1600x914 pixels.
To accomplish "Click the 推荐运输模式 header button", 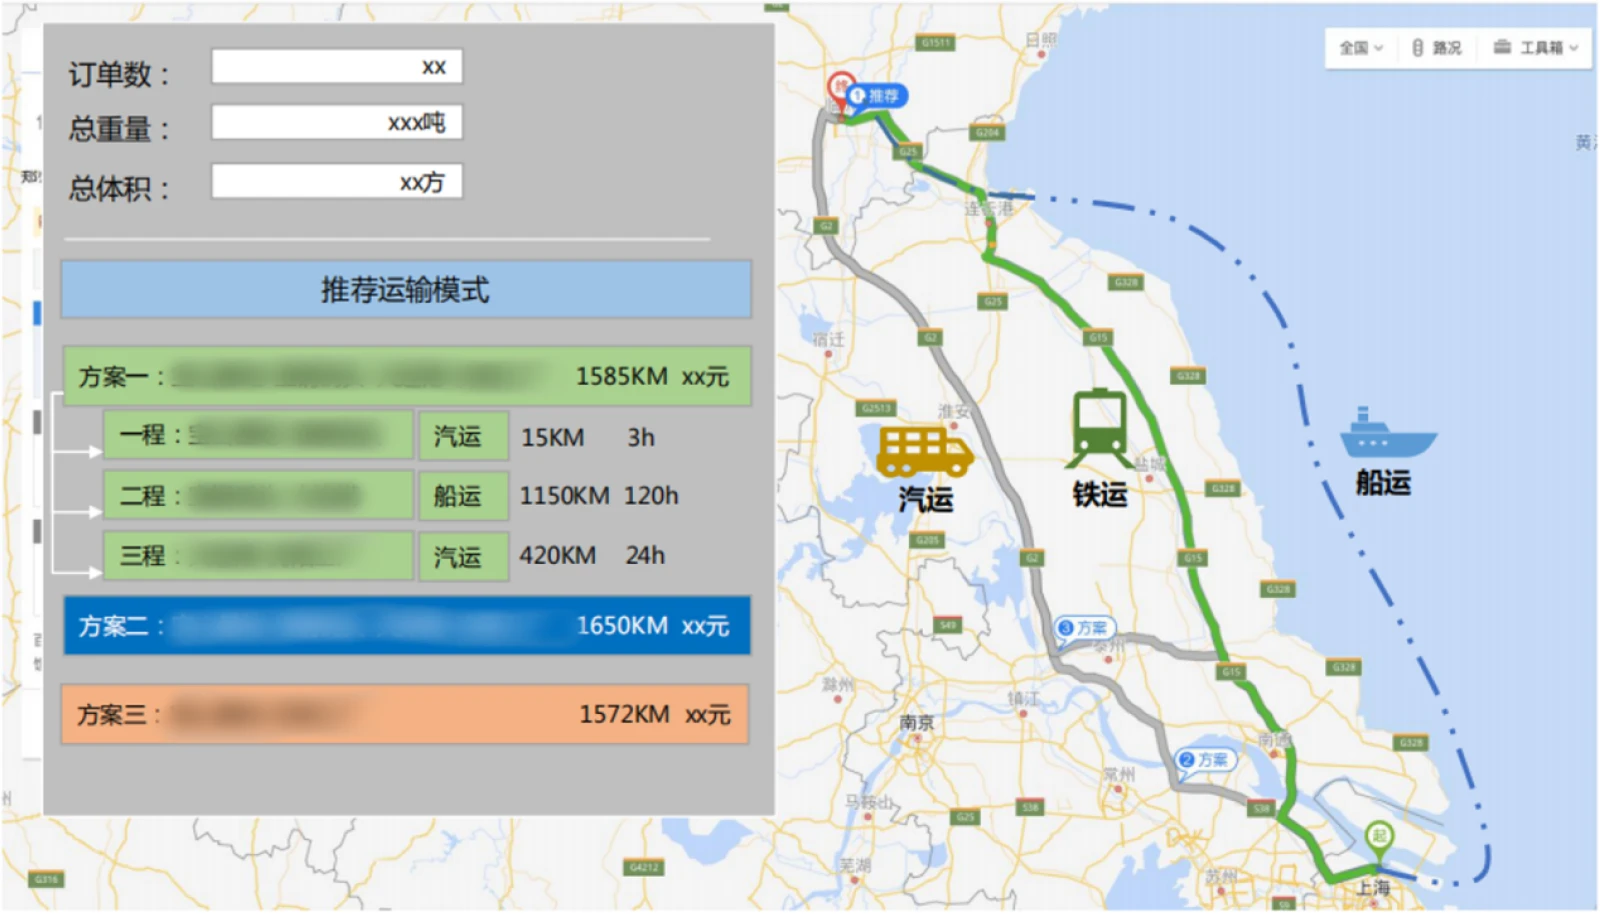I will (x=406, y=290).
